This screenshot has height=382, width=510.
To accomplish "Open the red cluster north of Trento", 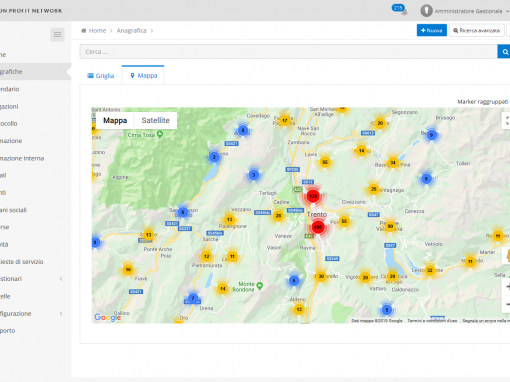I will tap(313, 196).
